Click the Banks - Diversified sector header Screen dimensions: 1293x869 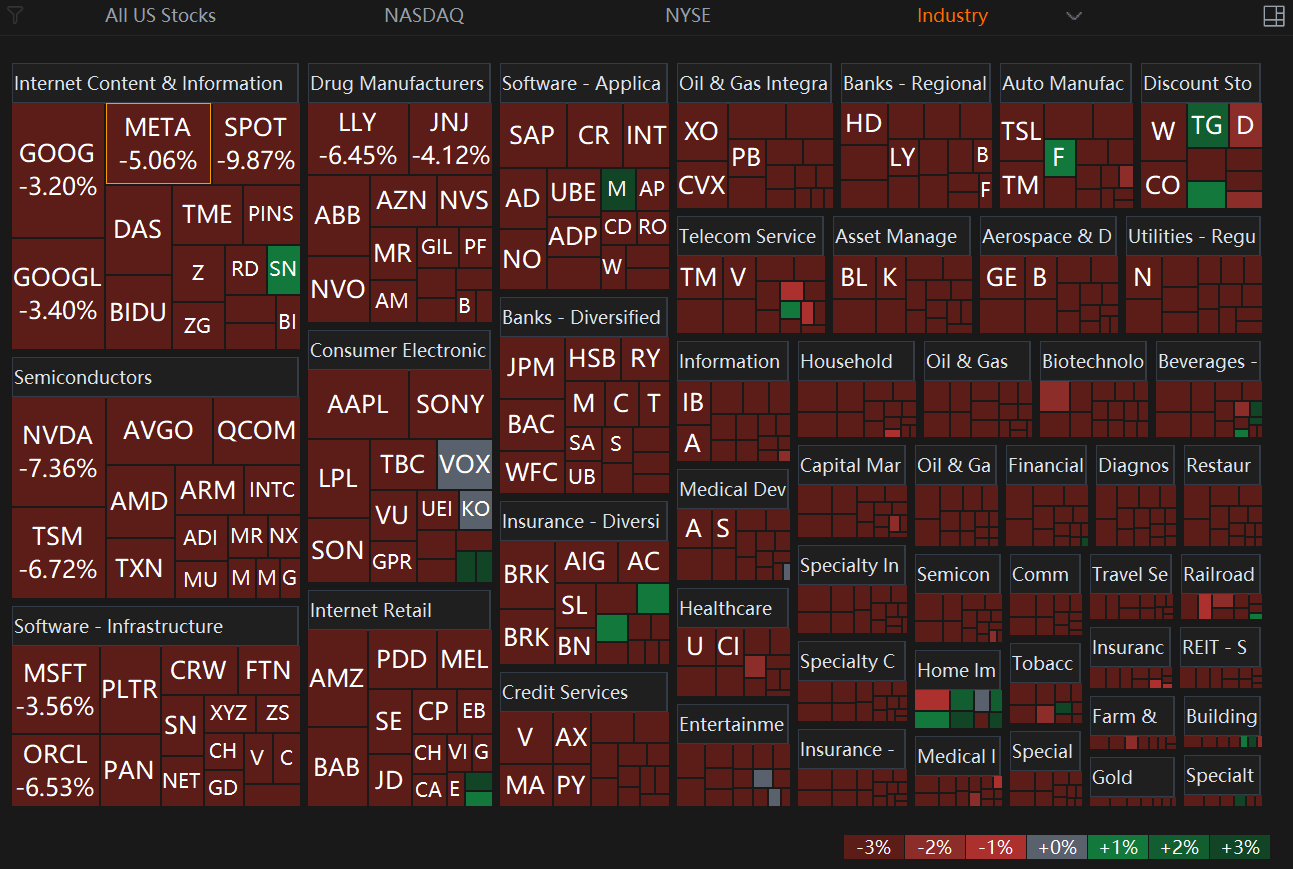(583, 318)
